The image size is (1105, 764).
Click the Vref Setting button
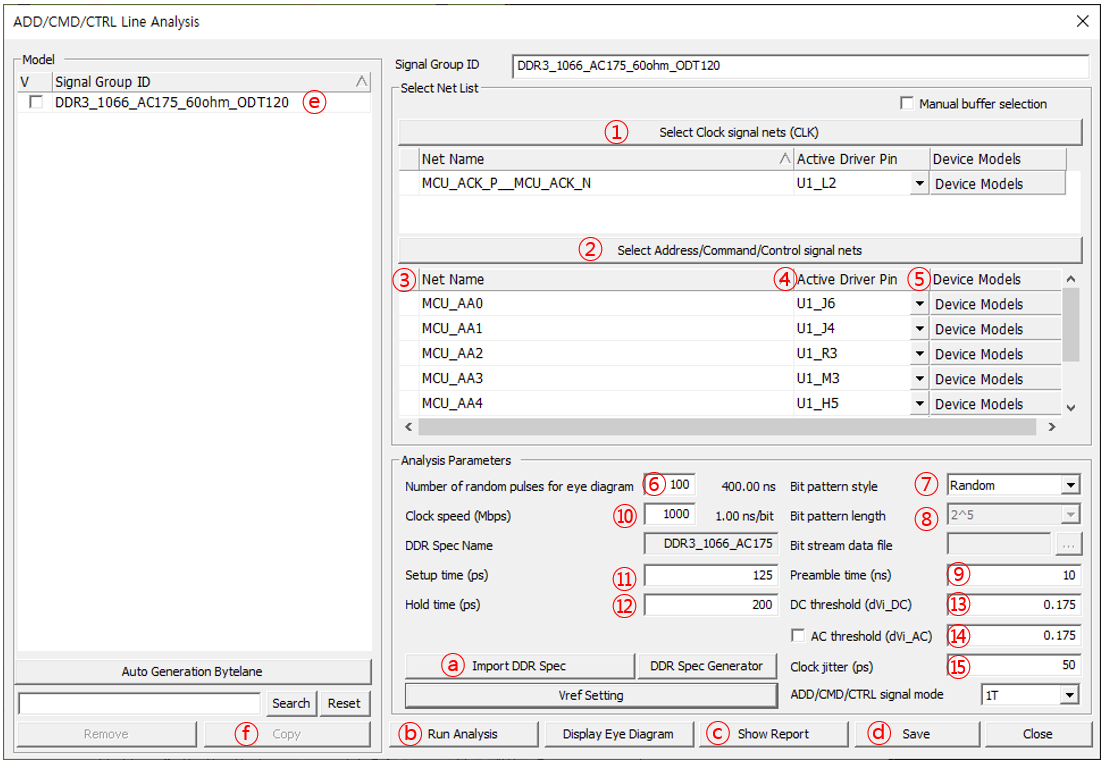(590, 695)
